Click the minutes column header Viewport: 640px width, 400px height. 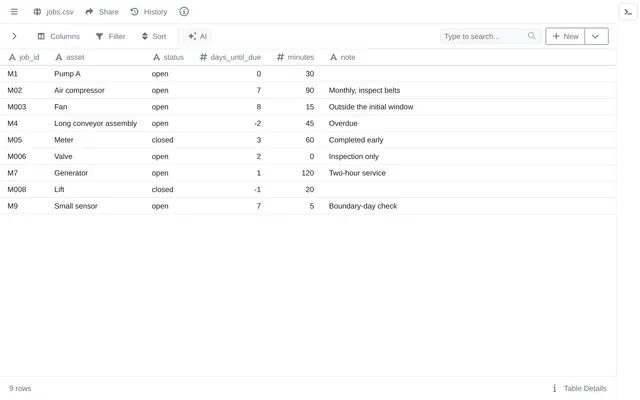[296, 57]
